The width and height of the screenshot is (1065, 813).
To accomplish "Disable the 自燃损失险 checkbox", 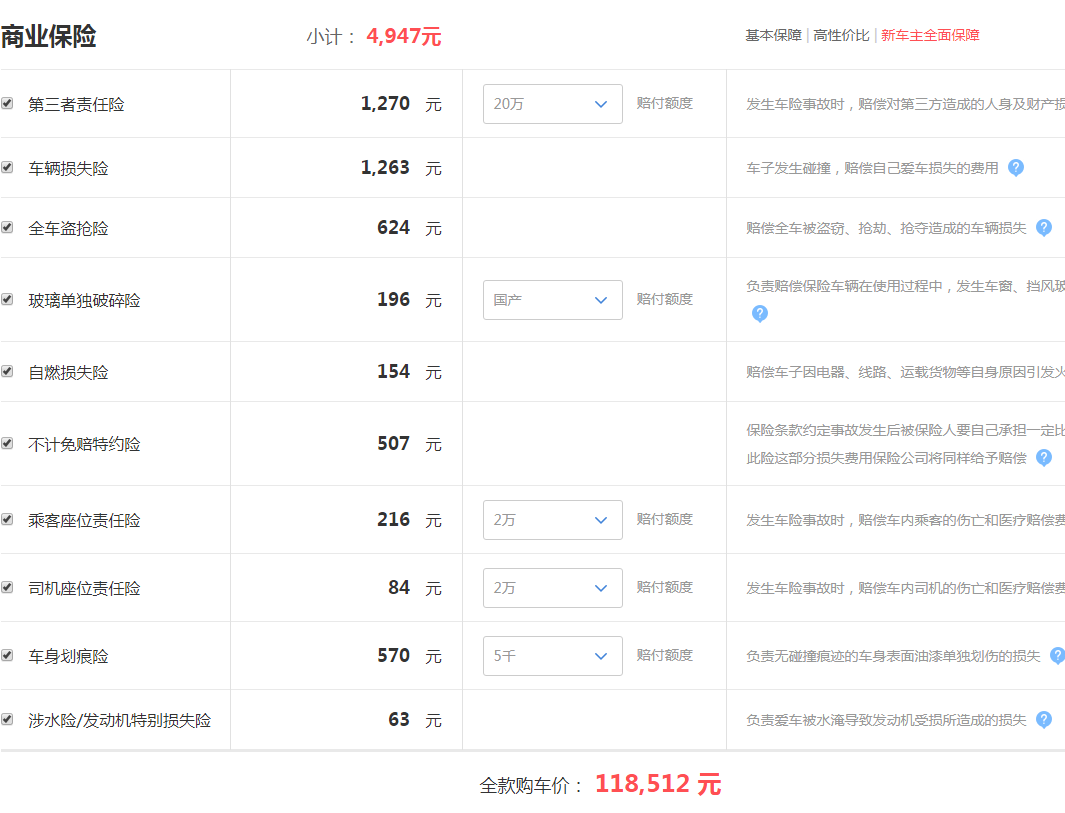I will pos(7,371).
